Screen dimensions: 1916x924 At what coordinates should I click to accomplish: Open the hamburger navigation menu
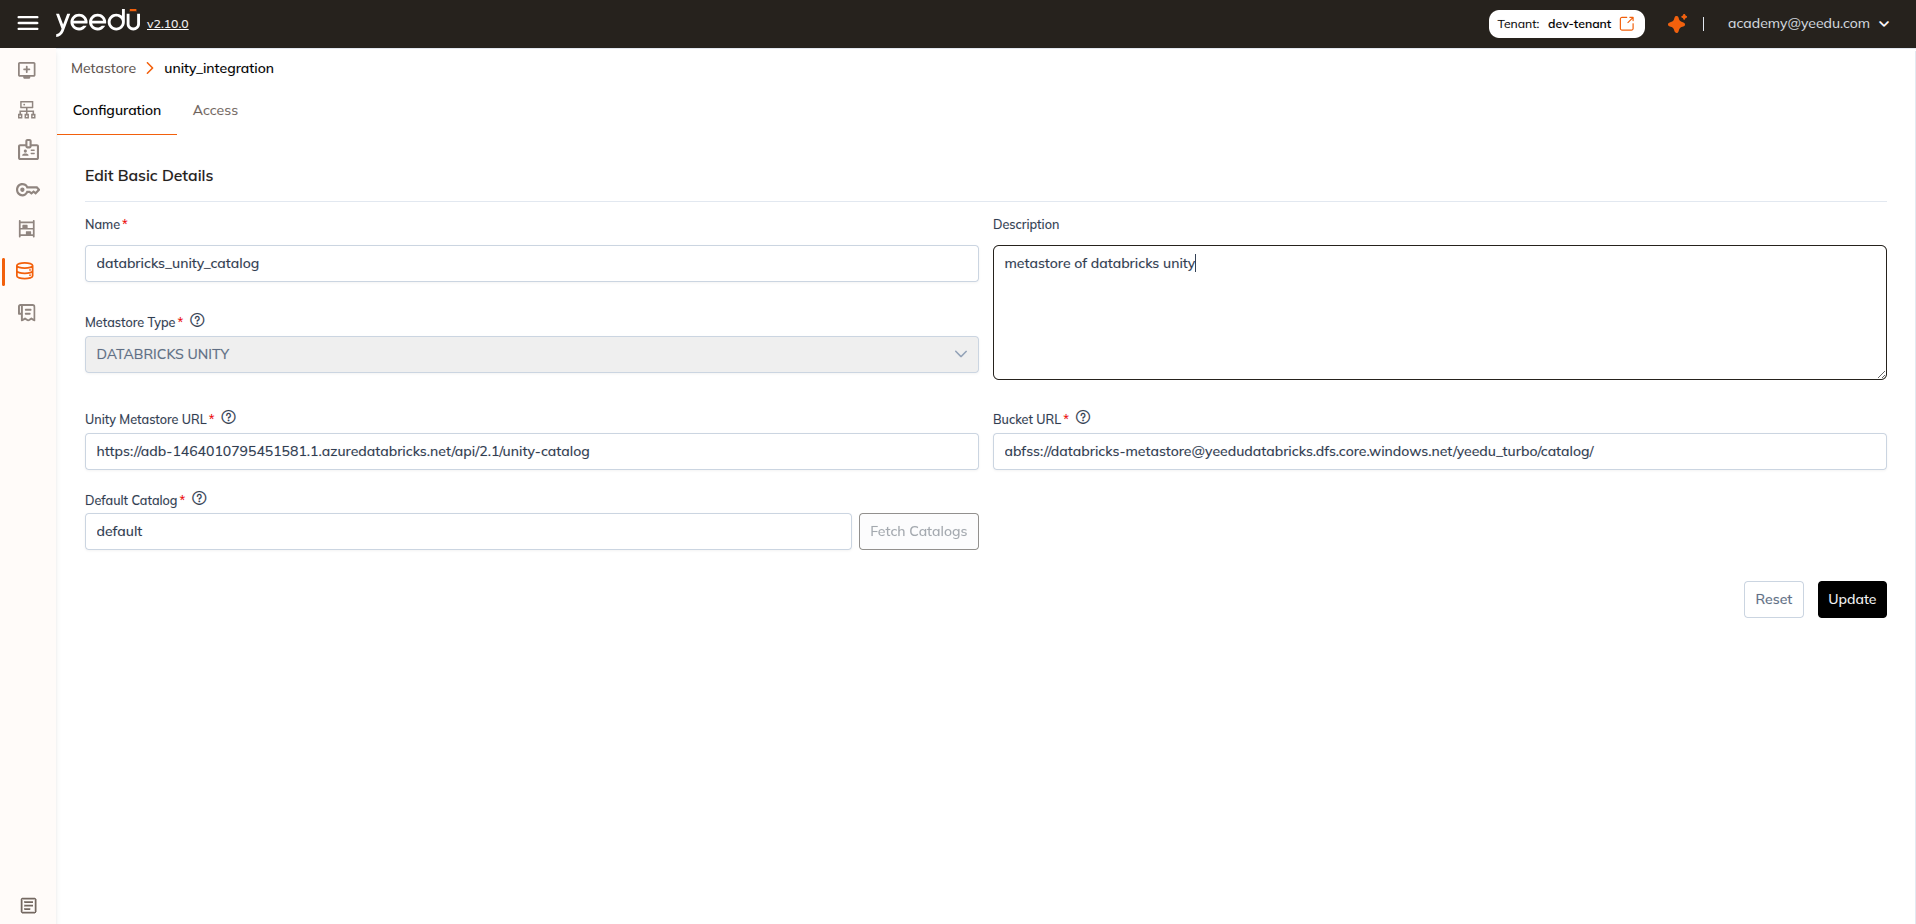click(x=28, y=23)
